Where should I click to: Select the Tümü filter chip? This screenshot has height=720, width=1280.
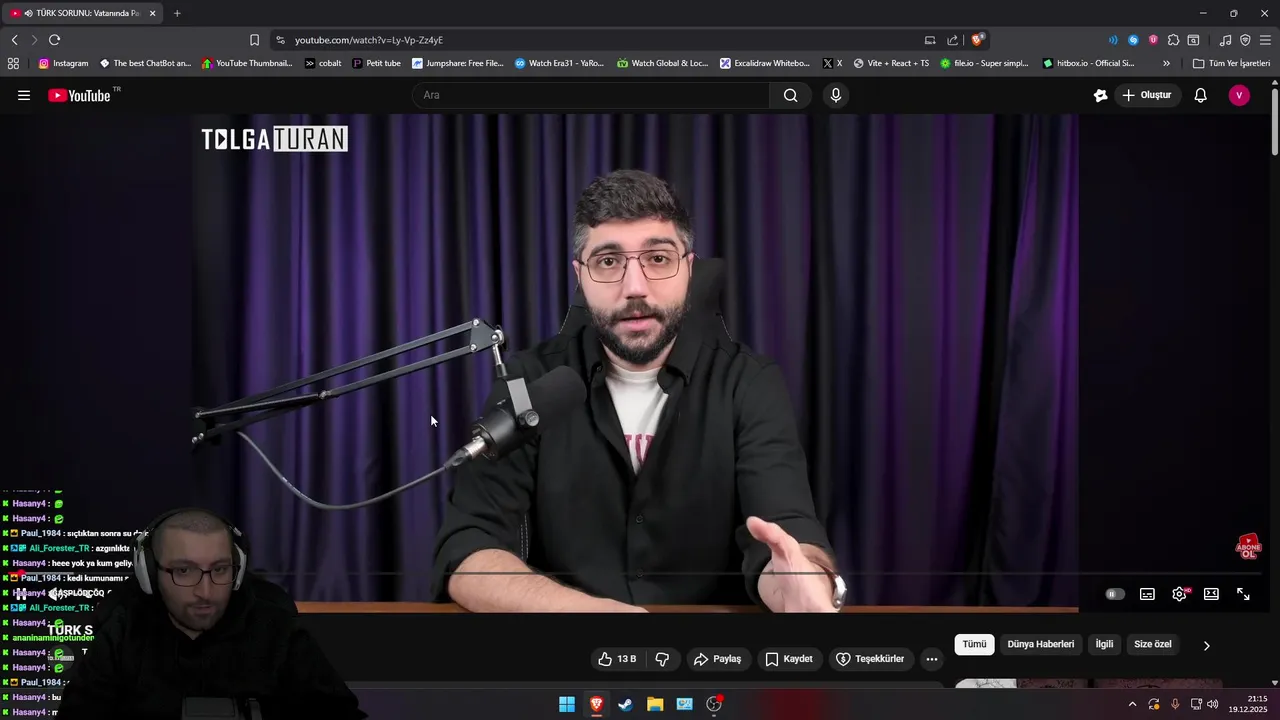pyautogui.click(x=974, y=644)
